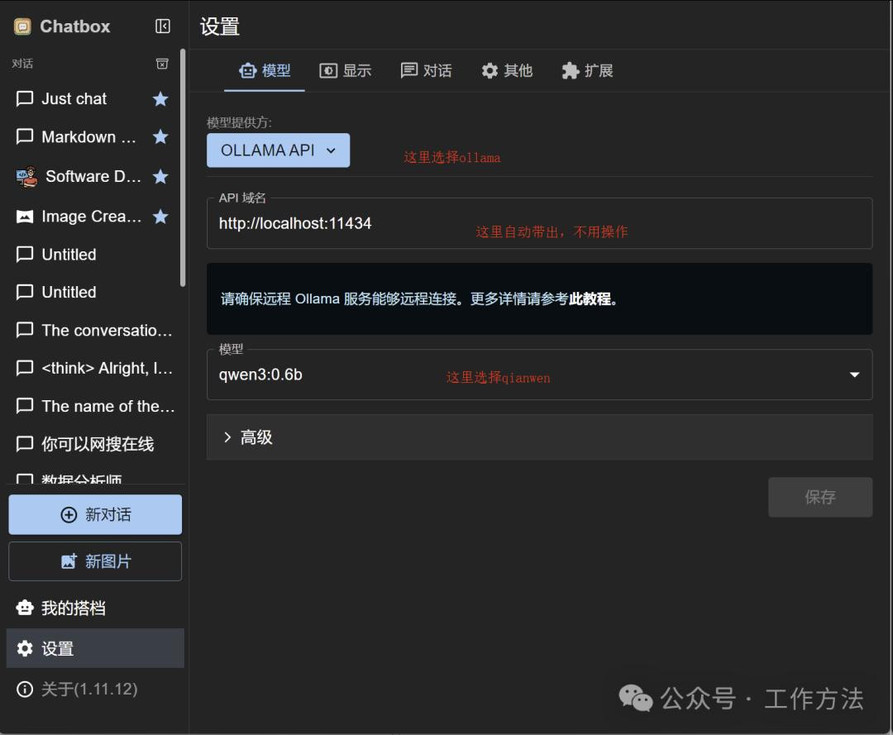Click the image-add icon in 新图片 button
This screenshot has width=893, height=735.
(x=68, y=561)
